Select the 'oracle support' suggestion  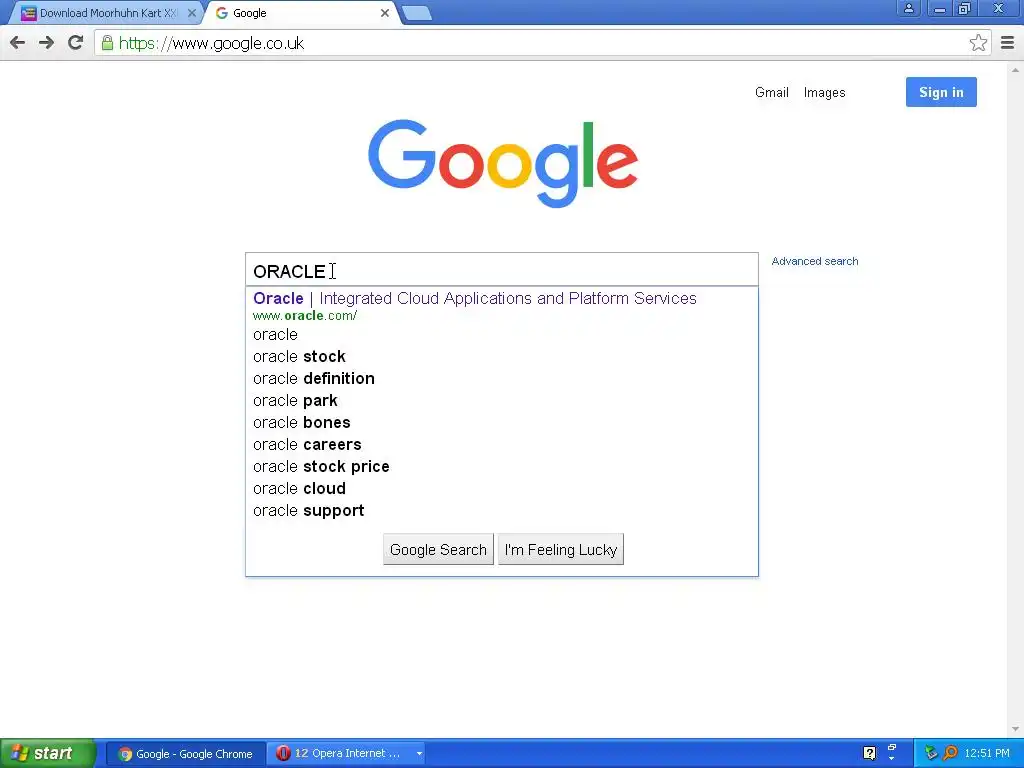tap(502, 511)
